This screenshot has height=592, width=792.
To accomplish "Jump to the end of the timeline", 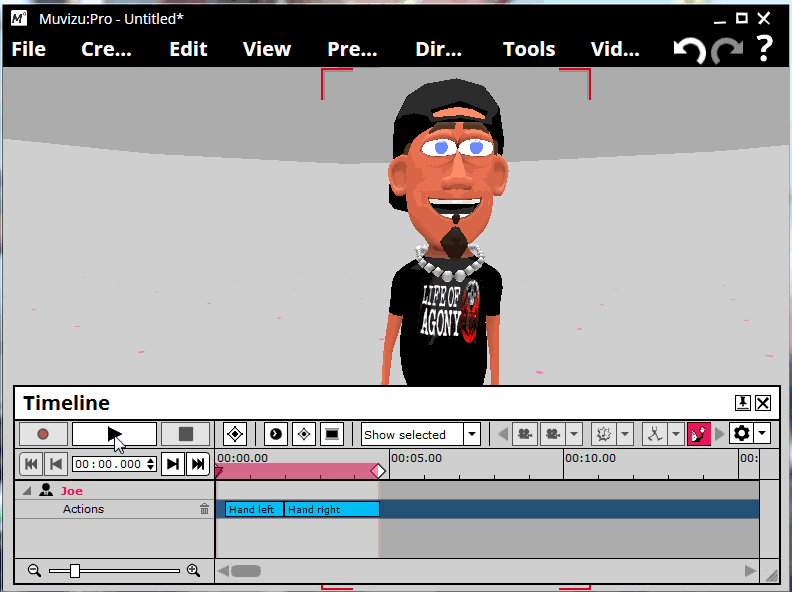I will coord(198,464).
